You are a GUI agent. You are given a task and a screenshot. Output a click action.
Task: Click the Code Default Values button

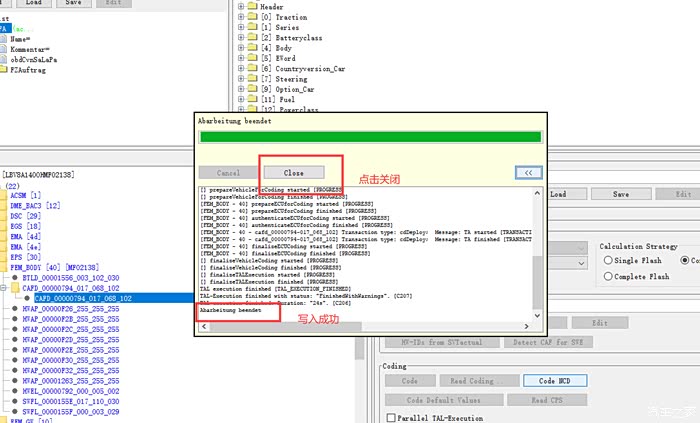(444, 400)
